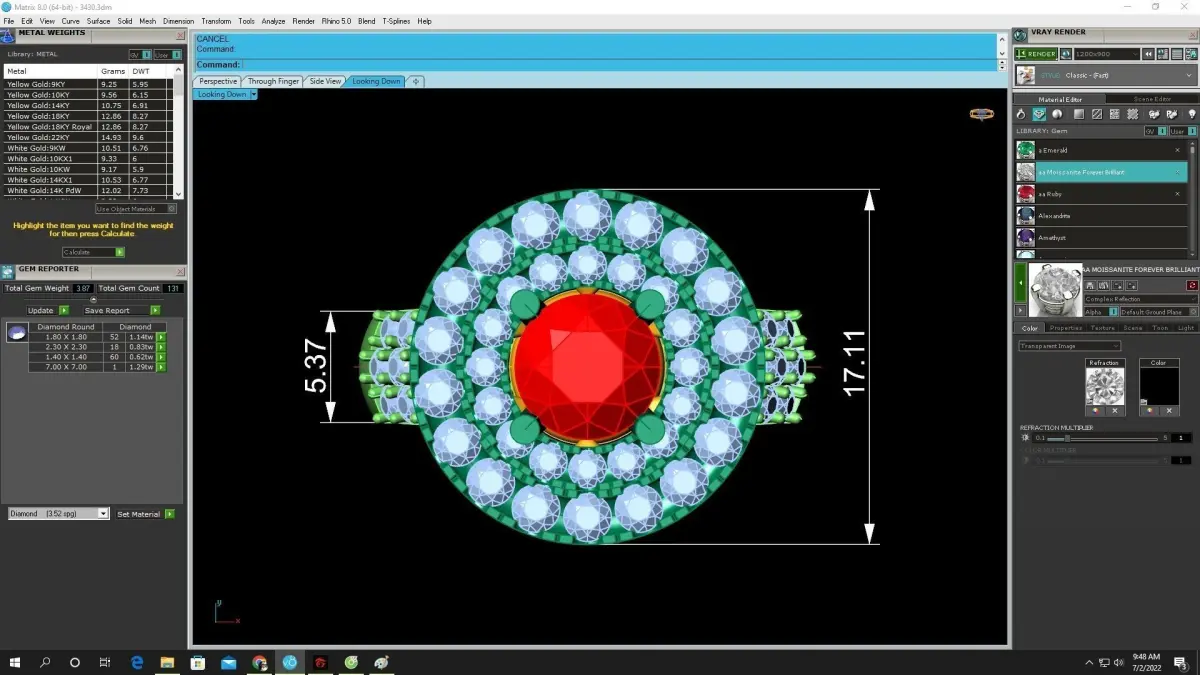The image size is (1200, 675).
Task: Open the Texture tab in material editor
Action: 1102,328
